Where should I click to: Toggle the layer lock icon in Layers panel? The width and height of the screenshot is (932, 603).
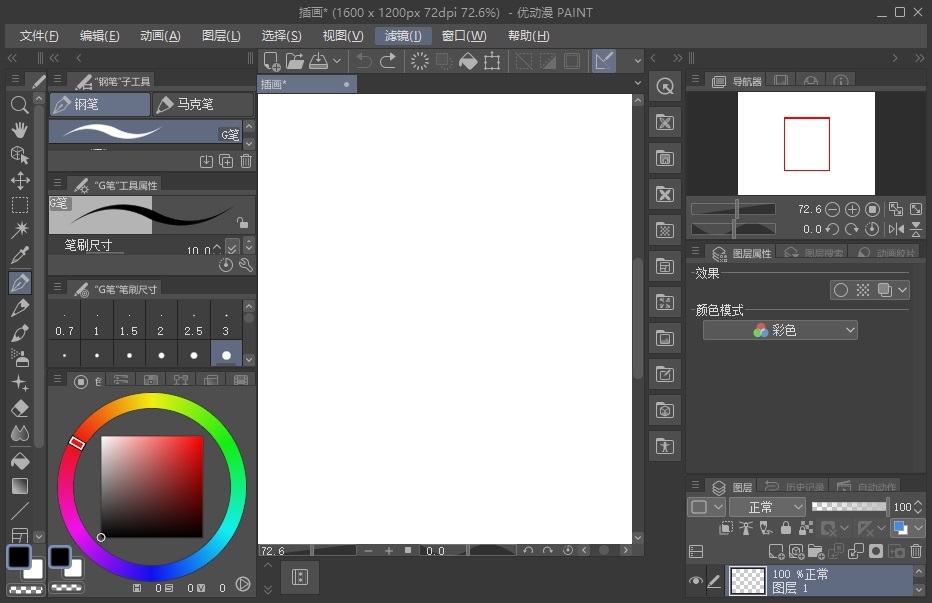786,528
